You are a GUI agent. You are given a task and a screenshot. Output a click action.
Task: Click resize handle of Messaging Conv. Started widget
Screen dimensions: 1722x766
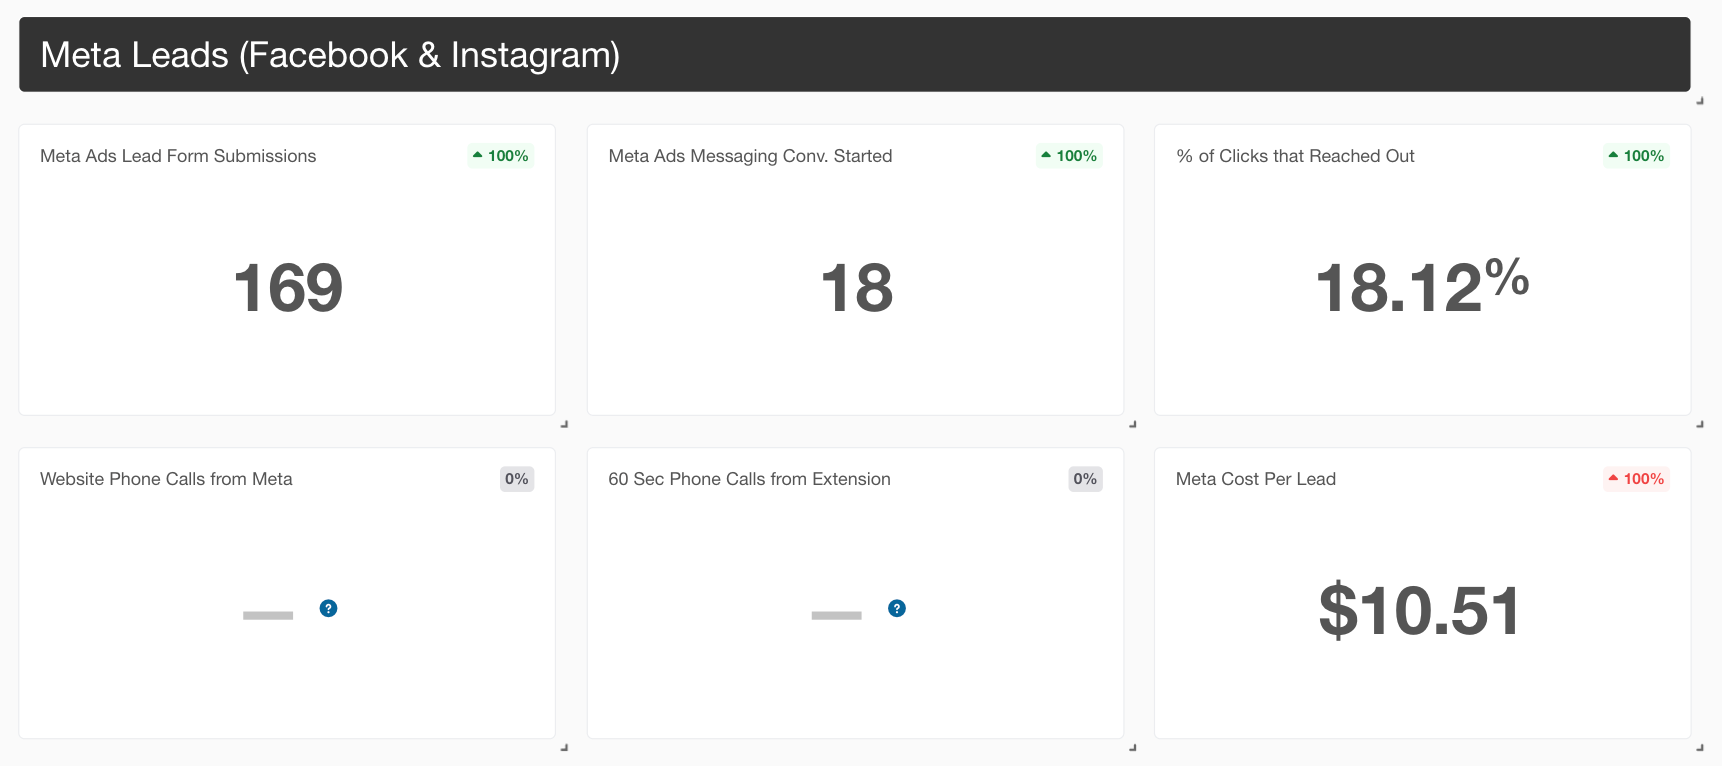[1133, 424]
